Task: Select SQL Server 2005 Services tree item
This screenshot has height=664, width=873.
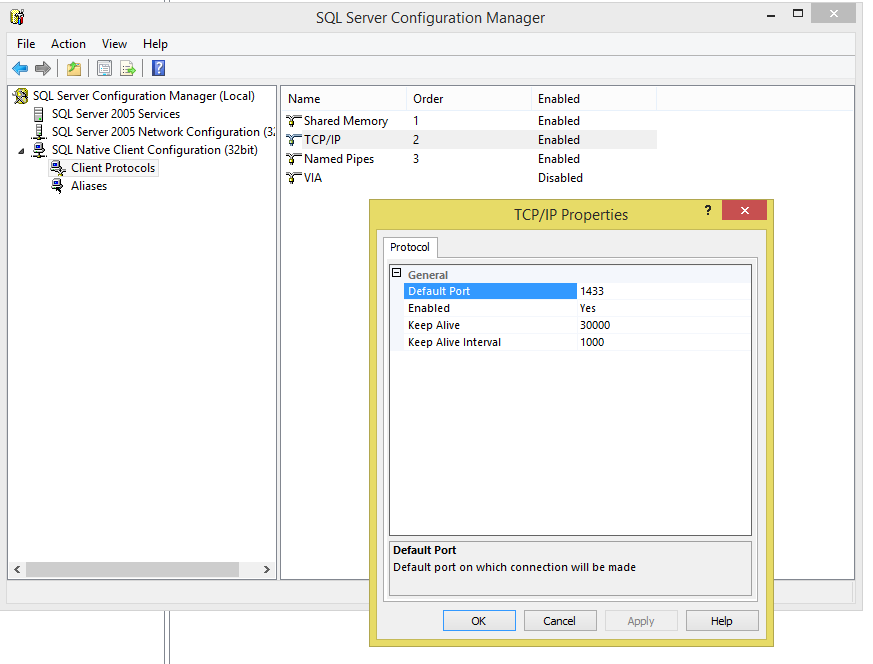Action: (116, 114)
